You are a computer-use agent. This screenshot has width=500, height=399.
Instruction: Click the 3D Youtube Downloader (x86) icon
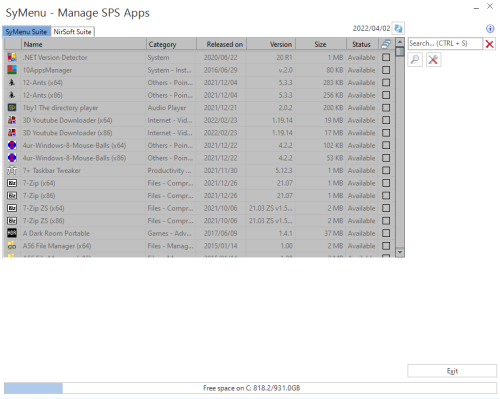[12, 133]
